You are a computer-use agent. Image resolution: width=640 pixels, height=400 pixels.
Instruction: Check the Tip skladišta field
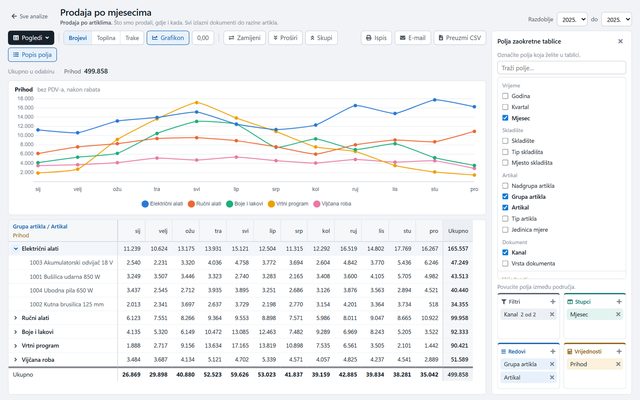point(505,152)
